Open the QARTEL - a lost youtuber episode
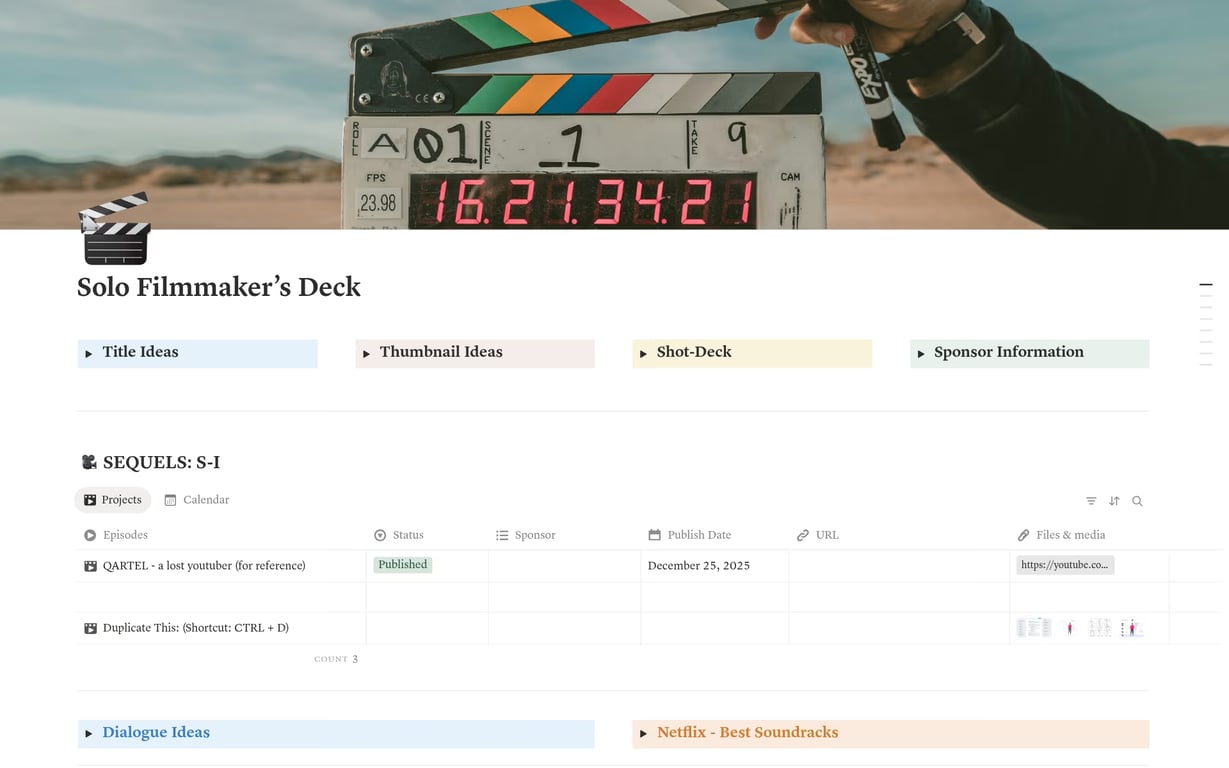Viewport: 1229px width, 768px height. click(204, 566)
